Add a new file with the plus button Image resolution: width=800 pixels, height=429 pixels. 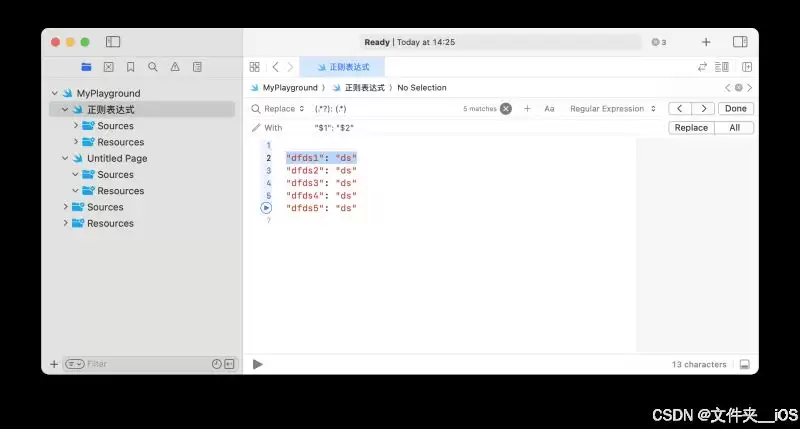(54, 364)
